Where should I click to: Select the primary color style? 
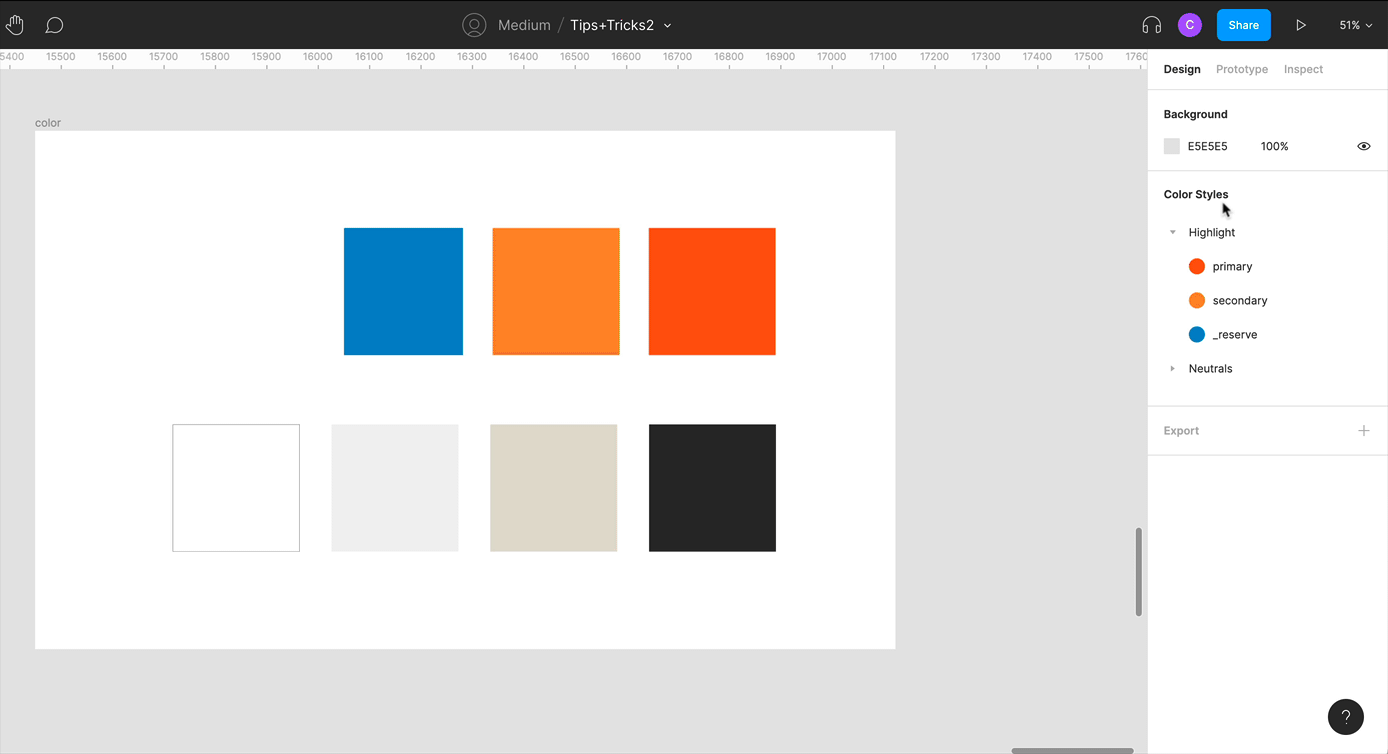[1232, 267]
